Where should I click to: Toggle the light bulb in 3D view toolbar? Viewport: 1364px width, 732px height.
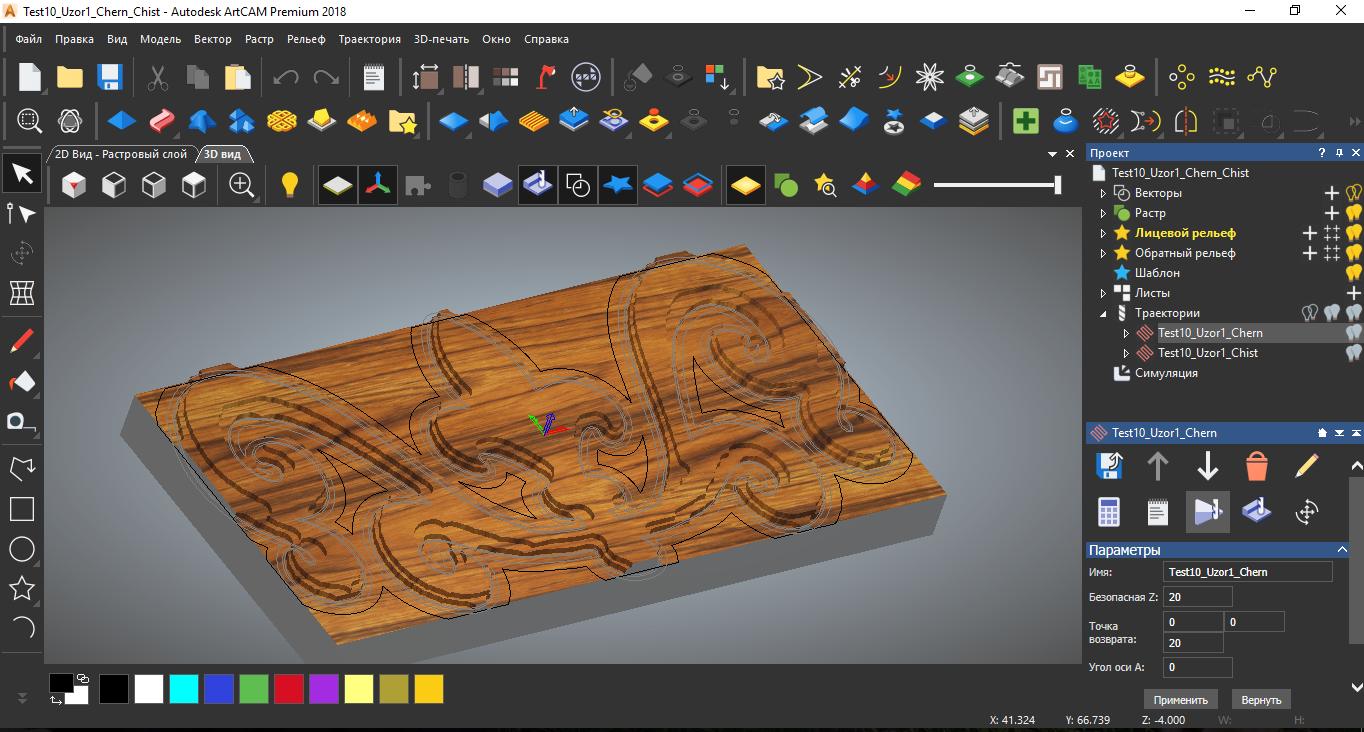point(290,185)
